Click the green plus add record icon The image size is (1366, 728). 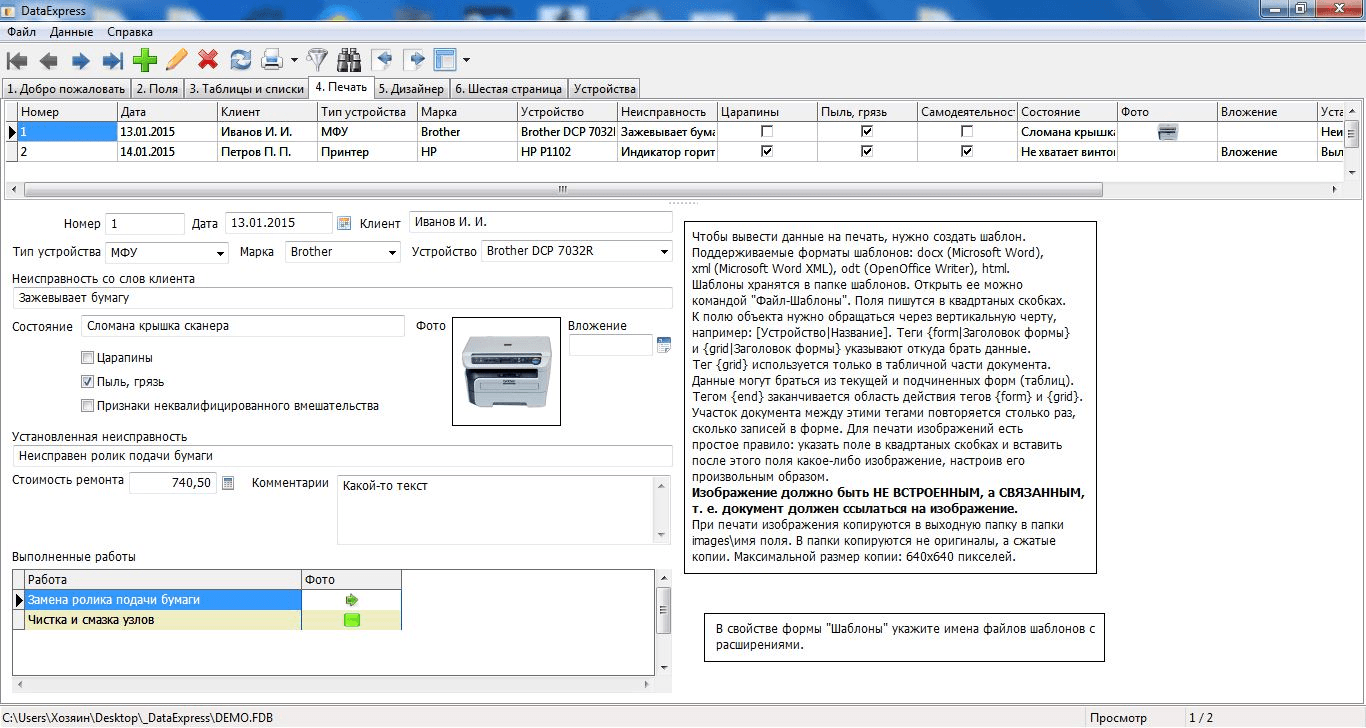pos(145,60)
